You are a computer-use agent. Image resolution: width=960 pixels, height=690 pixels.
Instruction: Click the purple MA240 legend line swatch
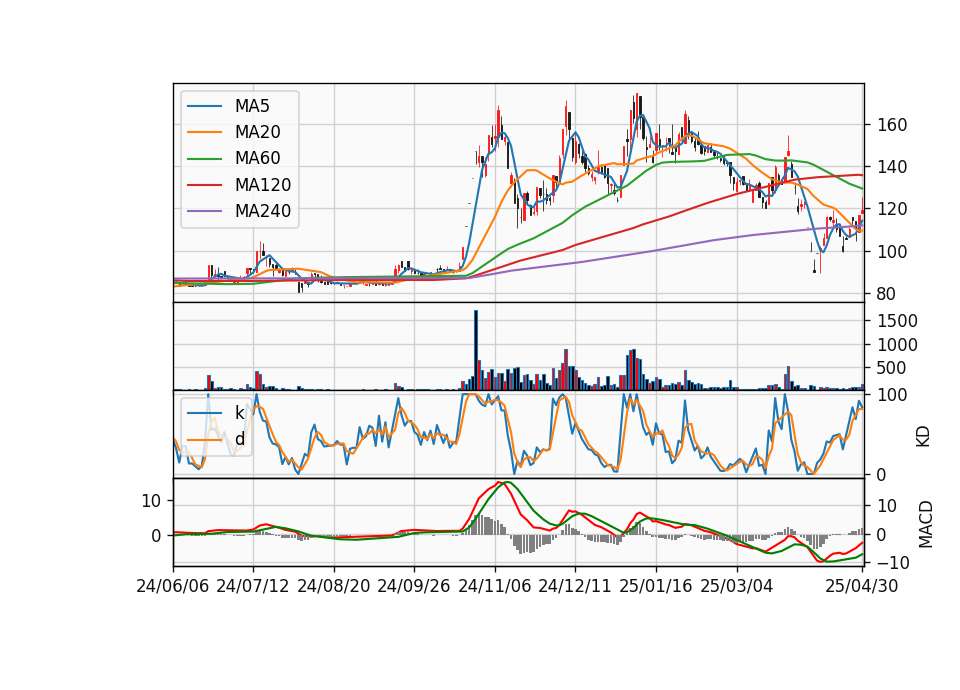[x=204, y=212]
